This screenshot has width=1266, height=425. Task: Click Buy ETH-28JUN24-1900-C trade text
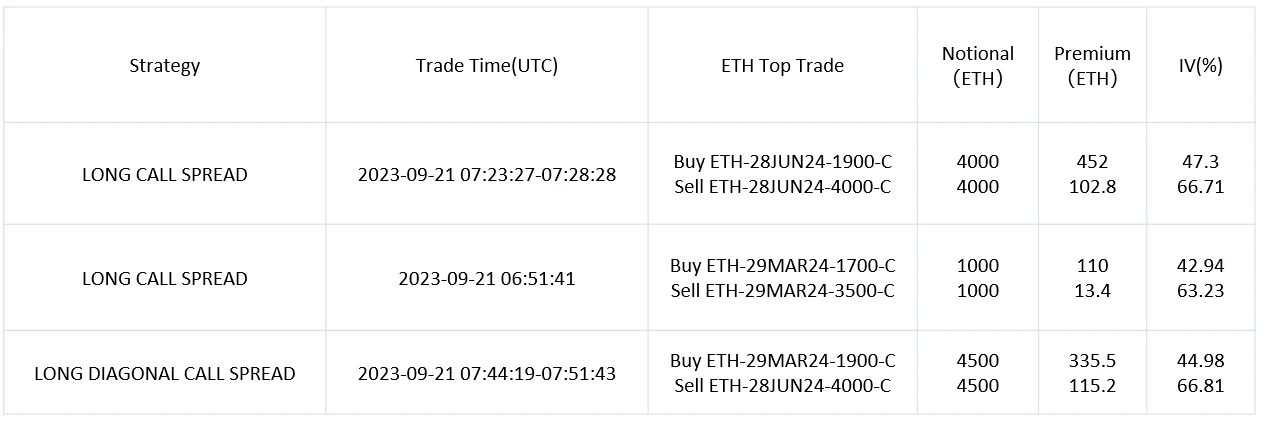(x=782, y=162)
